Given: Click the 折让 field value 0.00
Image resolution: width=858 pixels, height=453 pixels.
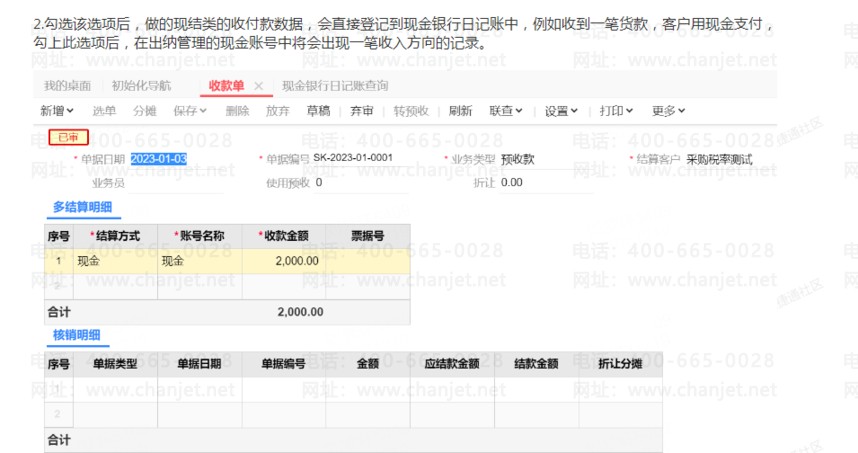Looking at the screenshot, I should coord(512,182).
